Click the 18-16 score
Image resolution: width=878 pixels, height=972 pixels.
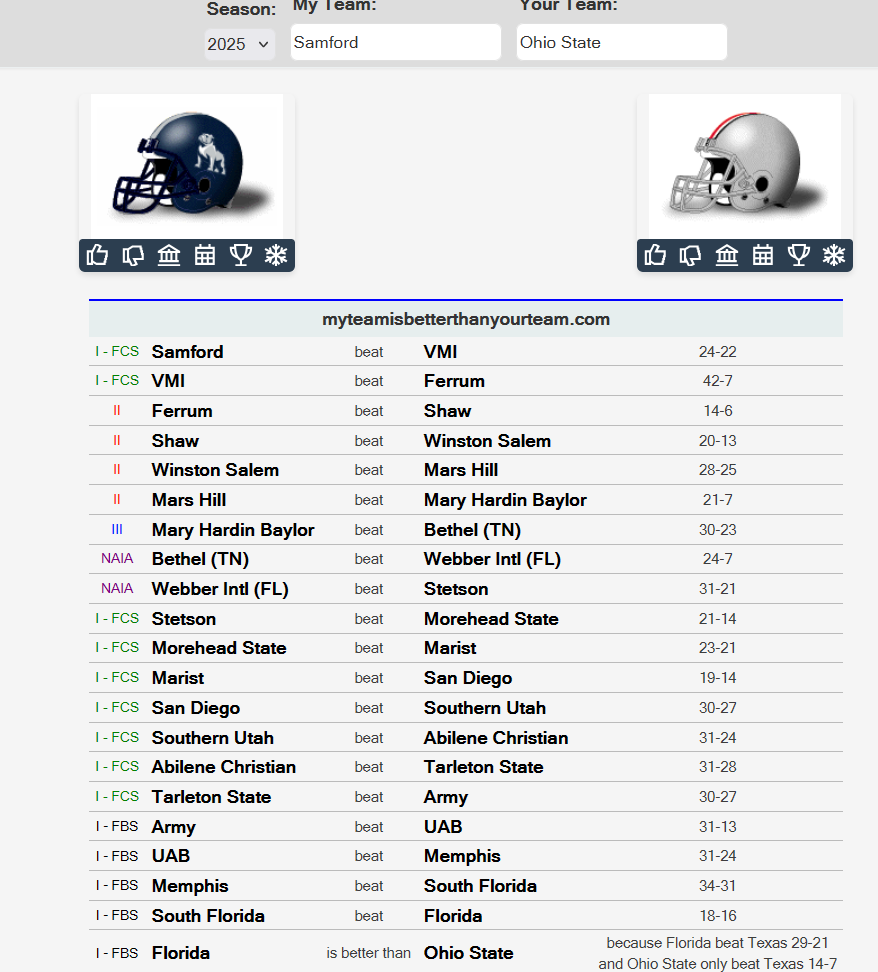tap(717, 916)
